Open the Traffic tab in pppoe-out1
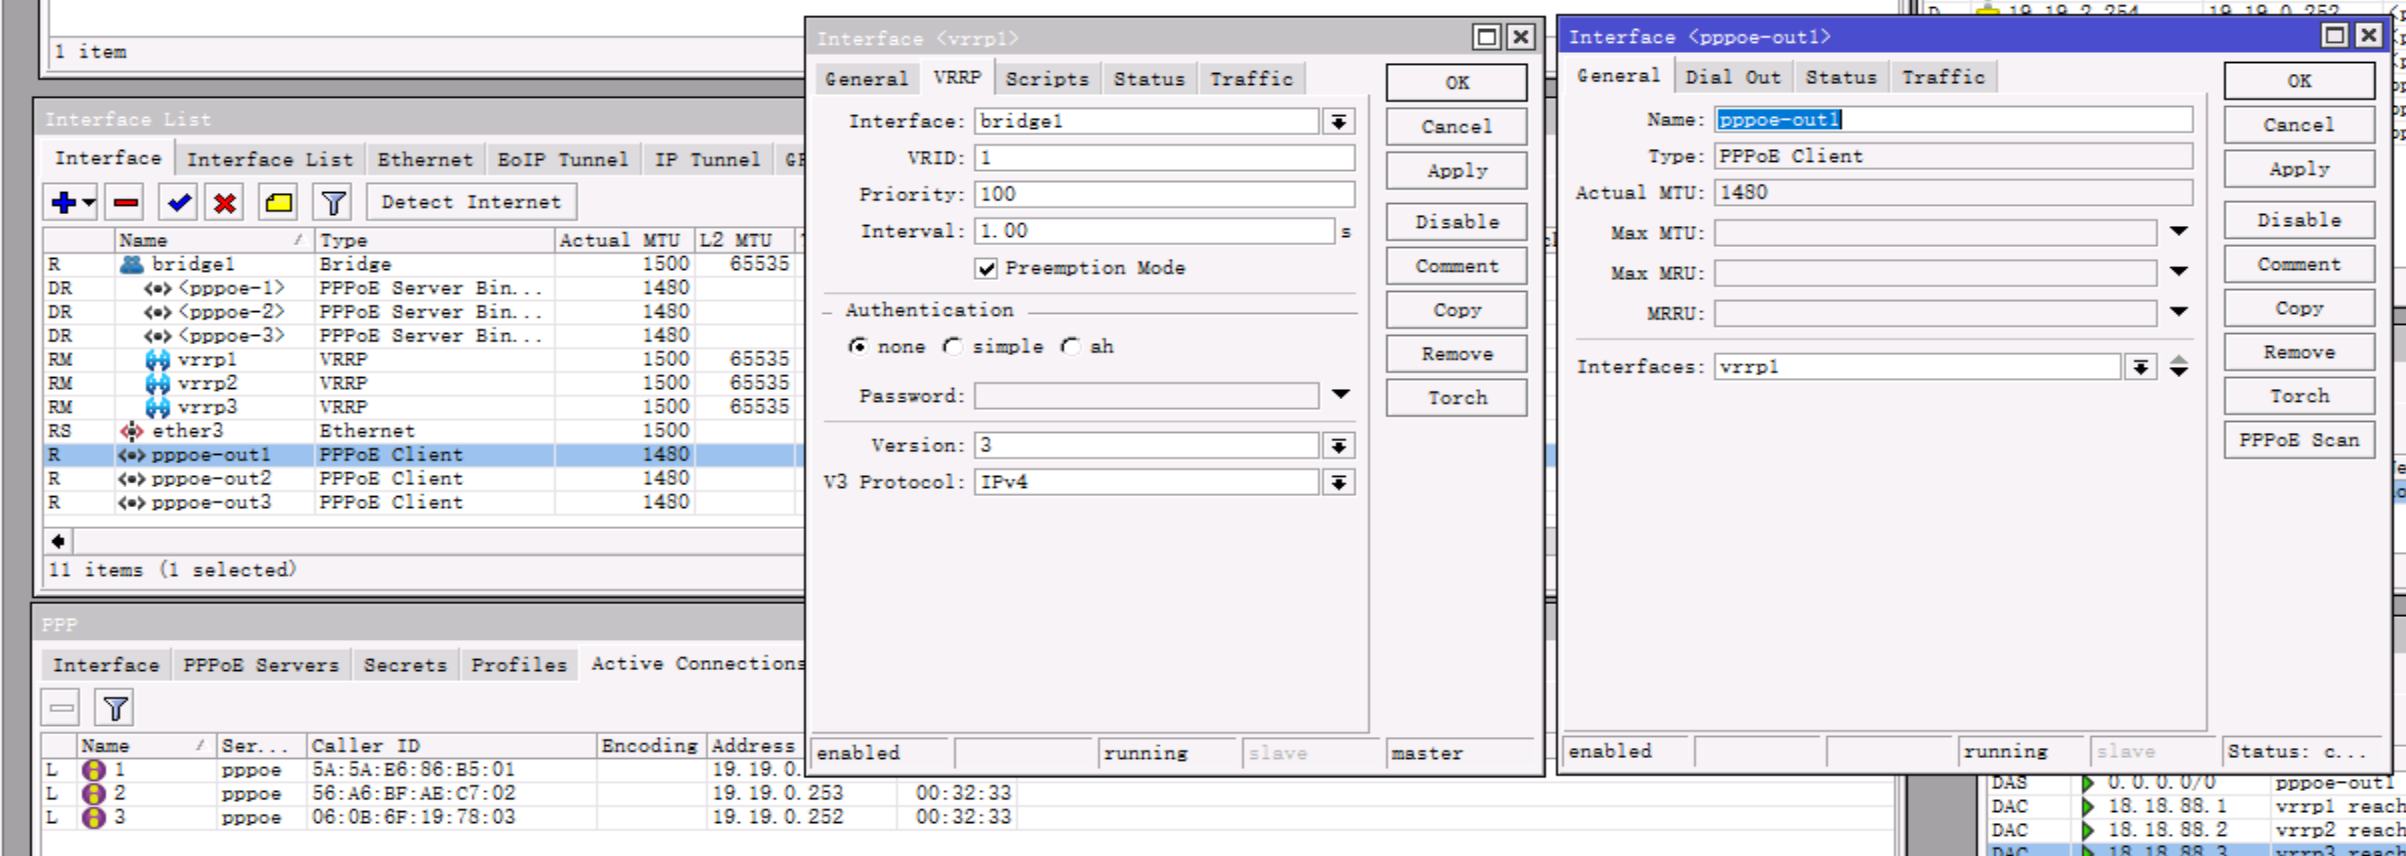 coord(1942,77)
